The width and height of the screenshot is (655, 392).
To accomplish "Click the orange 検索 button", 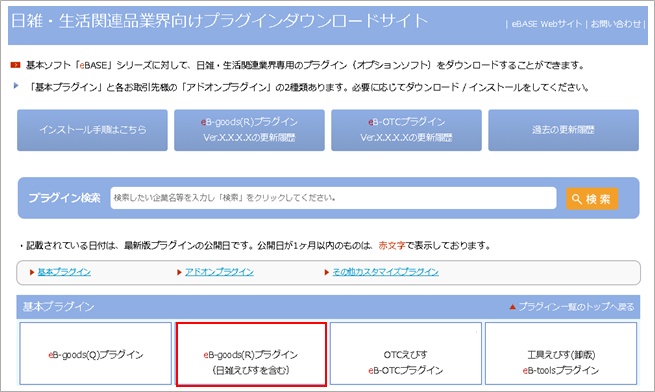I will tap(592, 199).
